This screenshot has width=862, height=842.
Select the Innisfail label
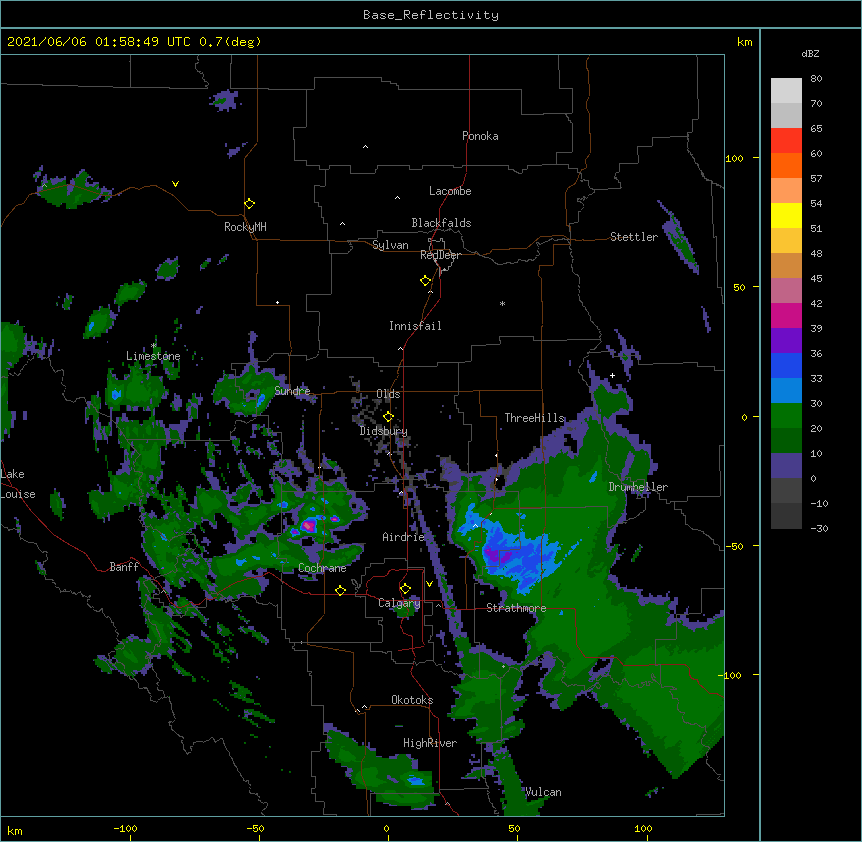click(x=415, y=326)
